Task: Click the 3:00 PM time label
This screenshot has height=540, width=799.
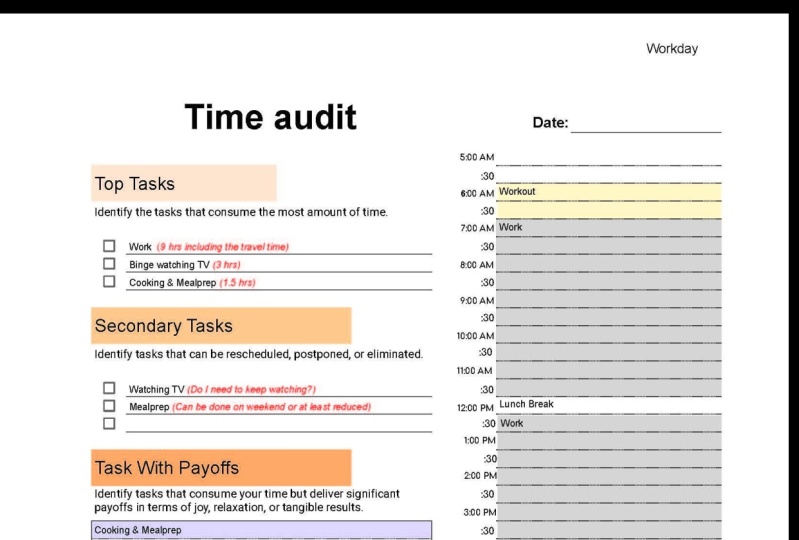Action: coord(479,512)
